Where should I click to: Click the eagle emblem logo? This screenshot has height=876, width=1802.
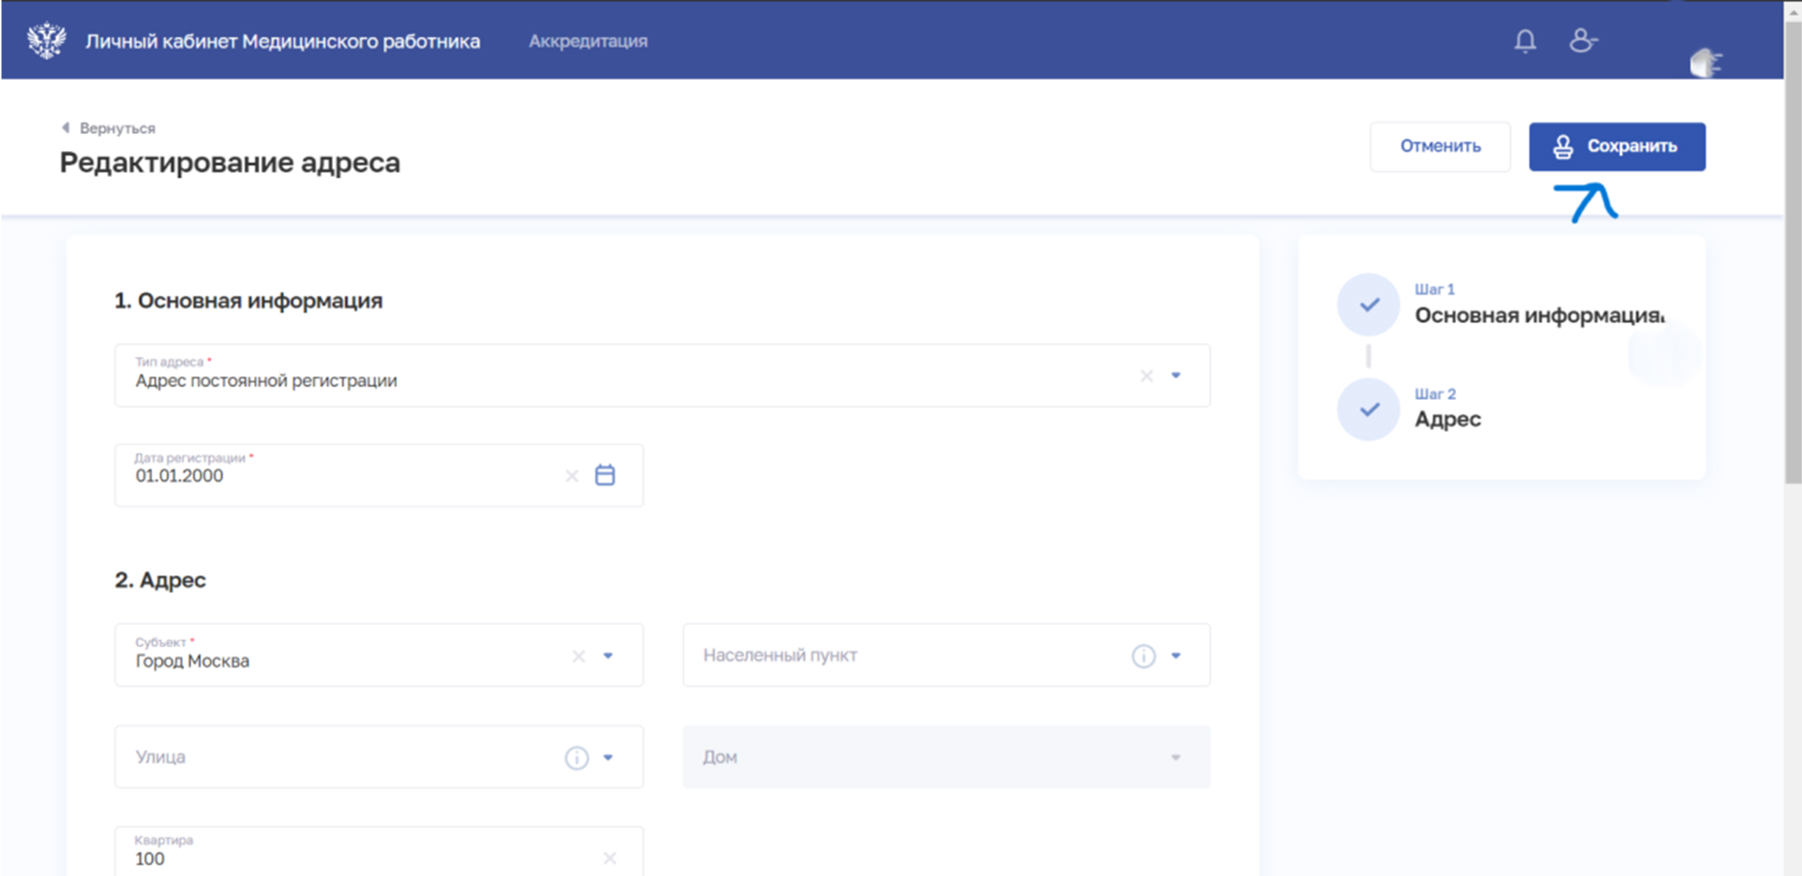point(46,41)
